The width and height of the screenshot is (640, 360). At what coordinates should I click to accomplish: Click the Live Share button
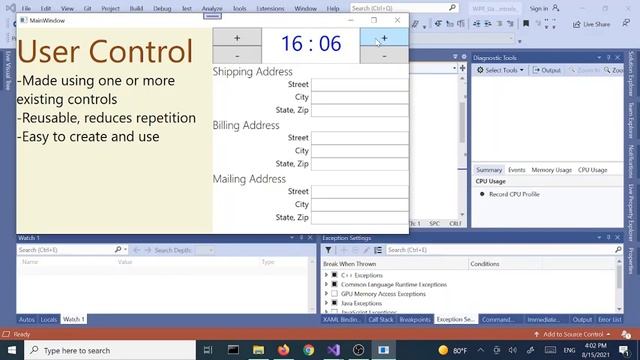point(591,24)
